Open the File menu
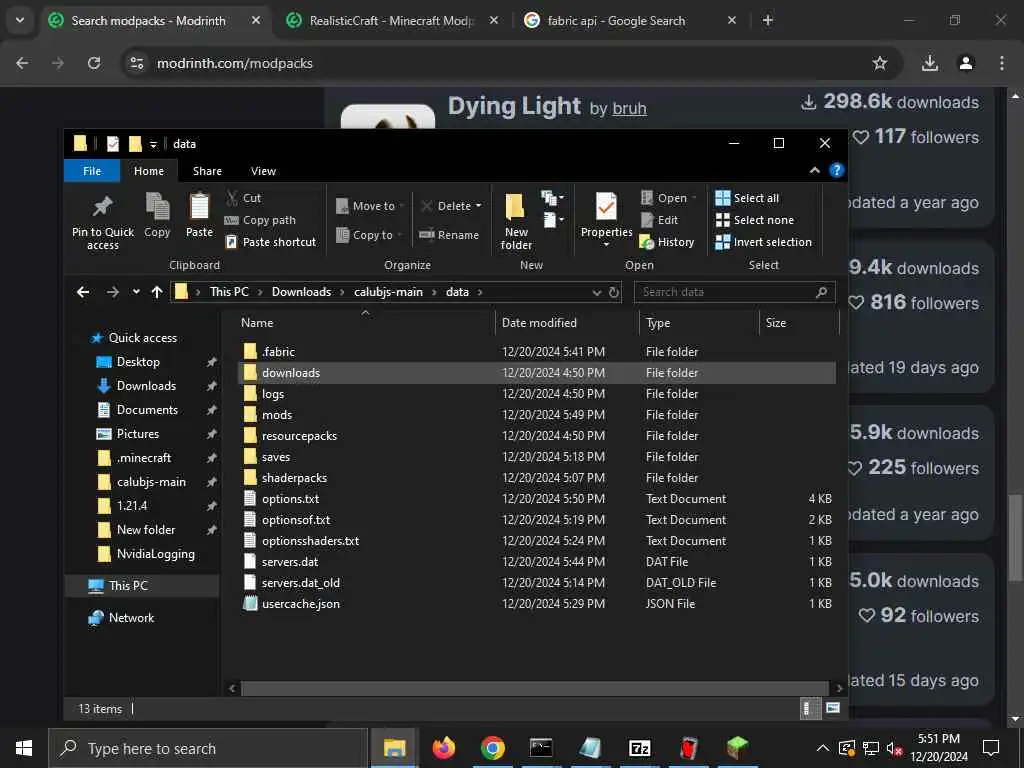Image resolution: width=1024 pixels, height=768 pixels. (92, 171)
